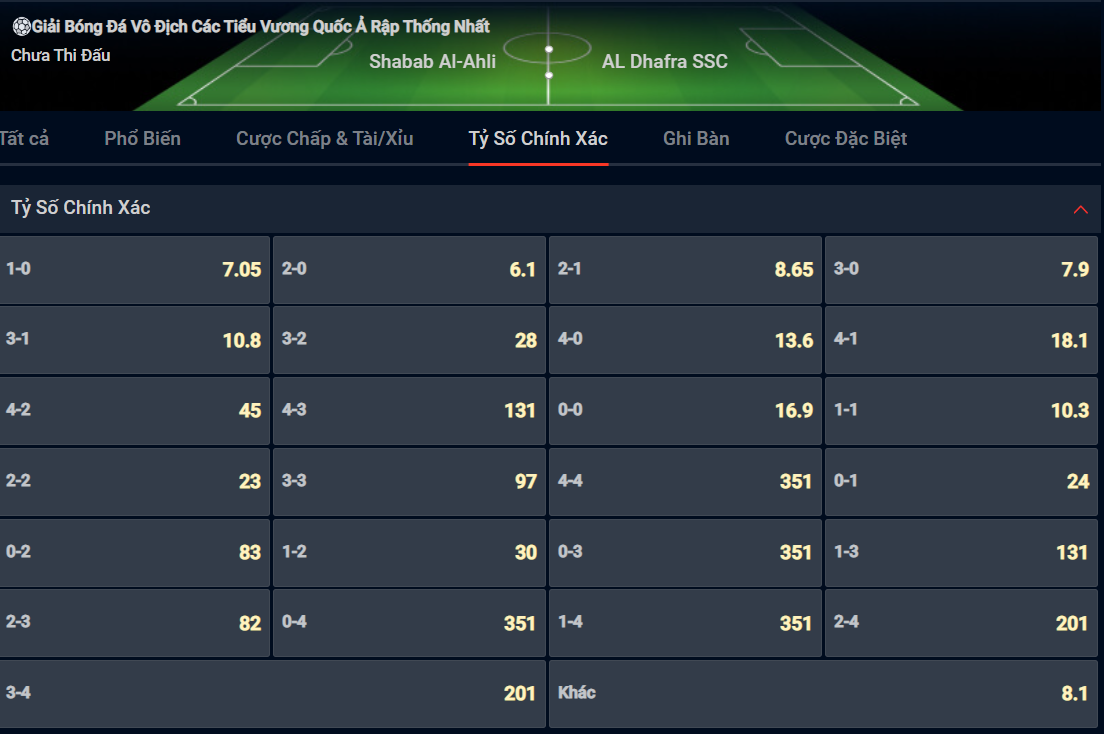Open the Cược Chấp & Tài/Xỉu tab
Screen dimensions: 1104x734
pos(325,138)
